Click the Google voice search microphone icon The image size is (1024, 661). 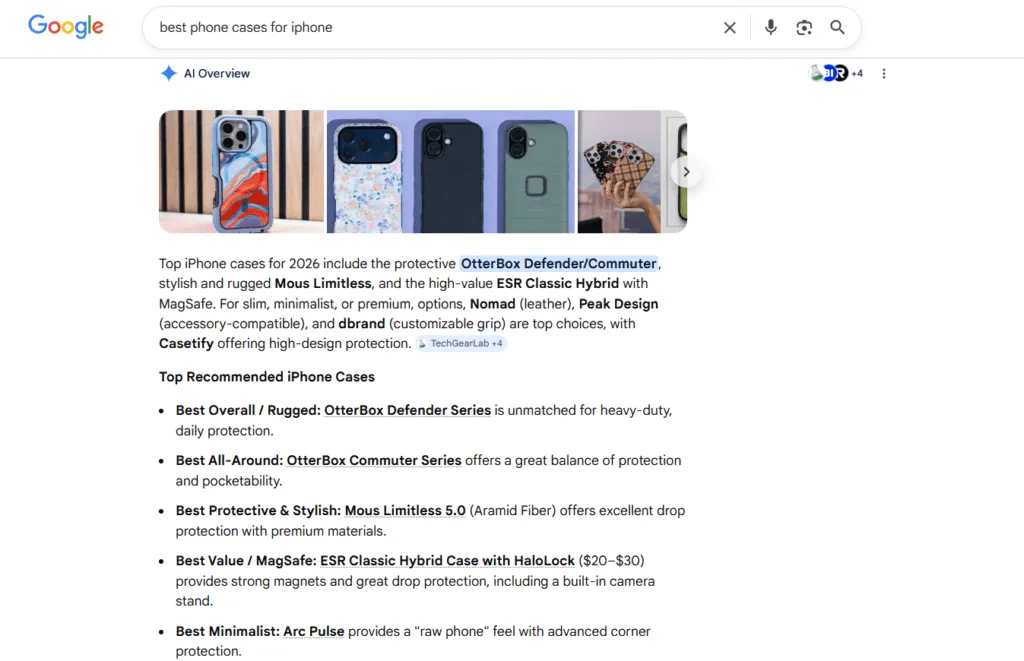[x=770, y=27]
